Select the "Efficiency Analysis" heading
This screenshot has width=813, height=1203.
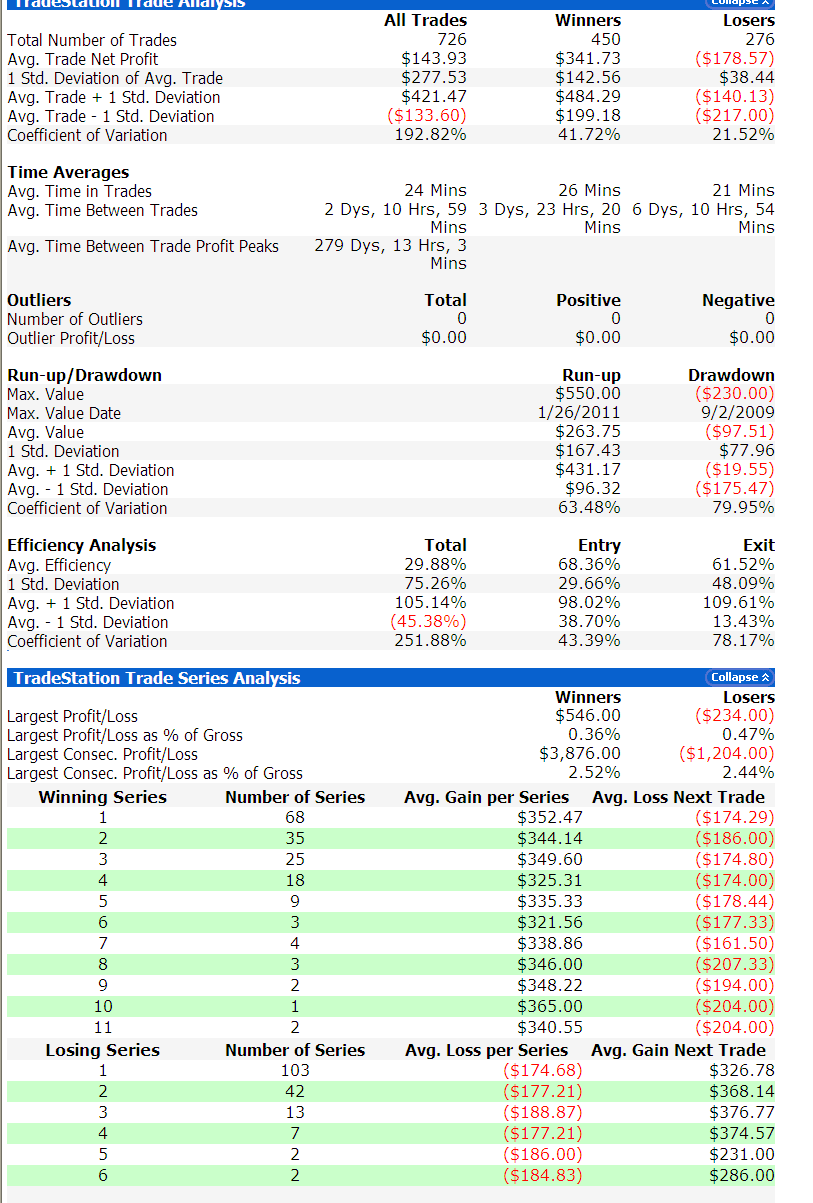(x=82, y=545)
